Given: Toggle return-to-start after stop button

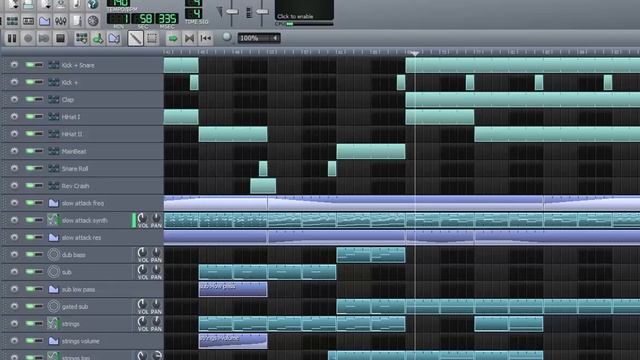Looking at the screenshot, I should pyautogui.click(x=206, y=38).
